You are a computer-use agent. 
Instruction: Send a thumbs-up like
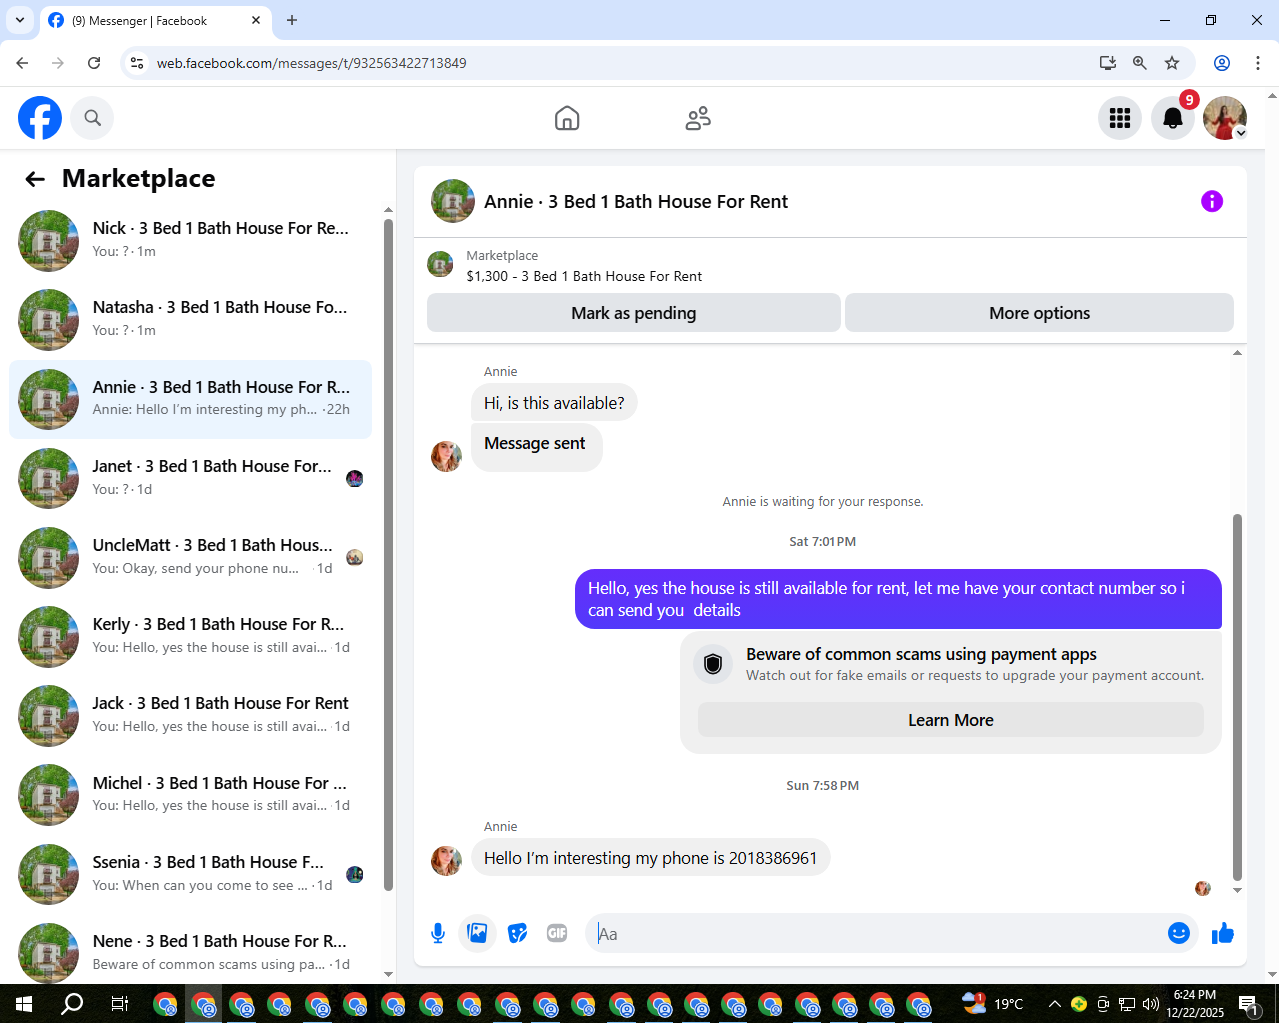click(1222, 933)
